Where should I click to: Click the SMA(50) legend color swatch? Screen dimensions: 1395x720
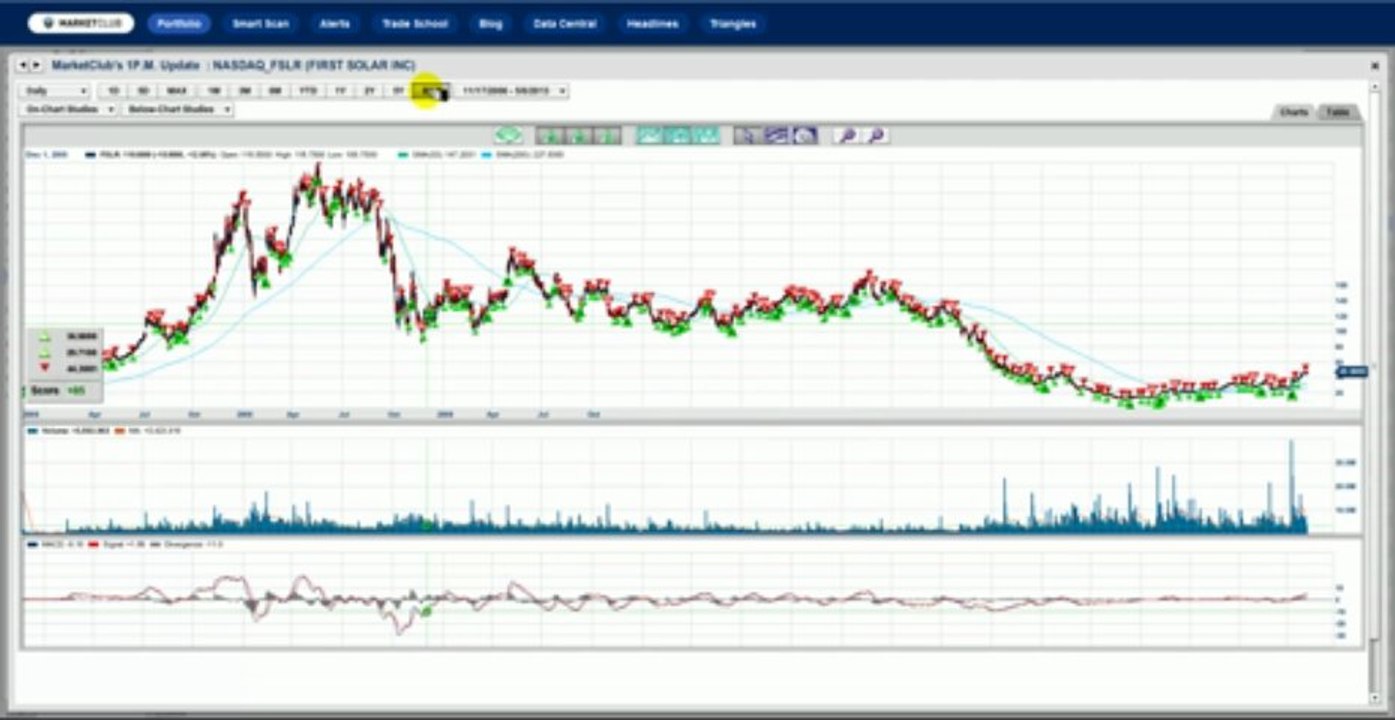(402, 155)
